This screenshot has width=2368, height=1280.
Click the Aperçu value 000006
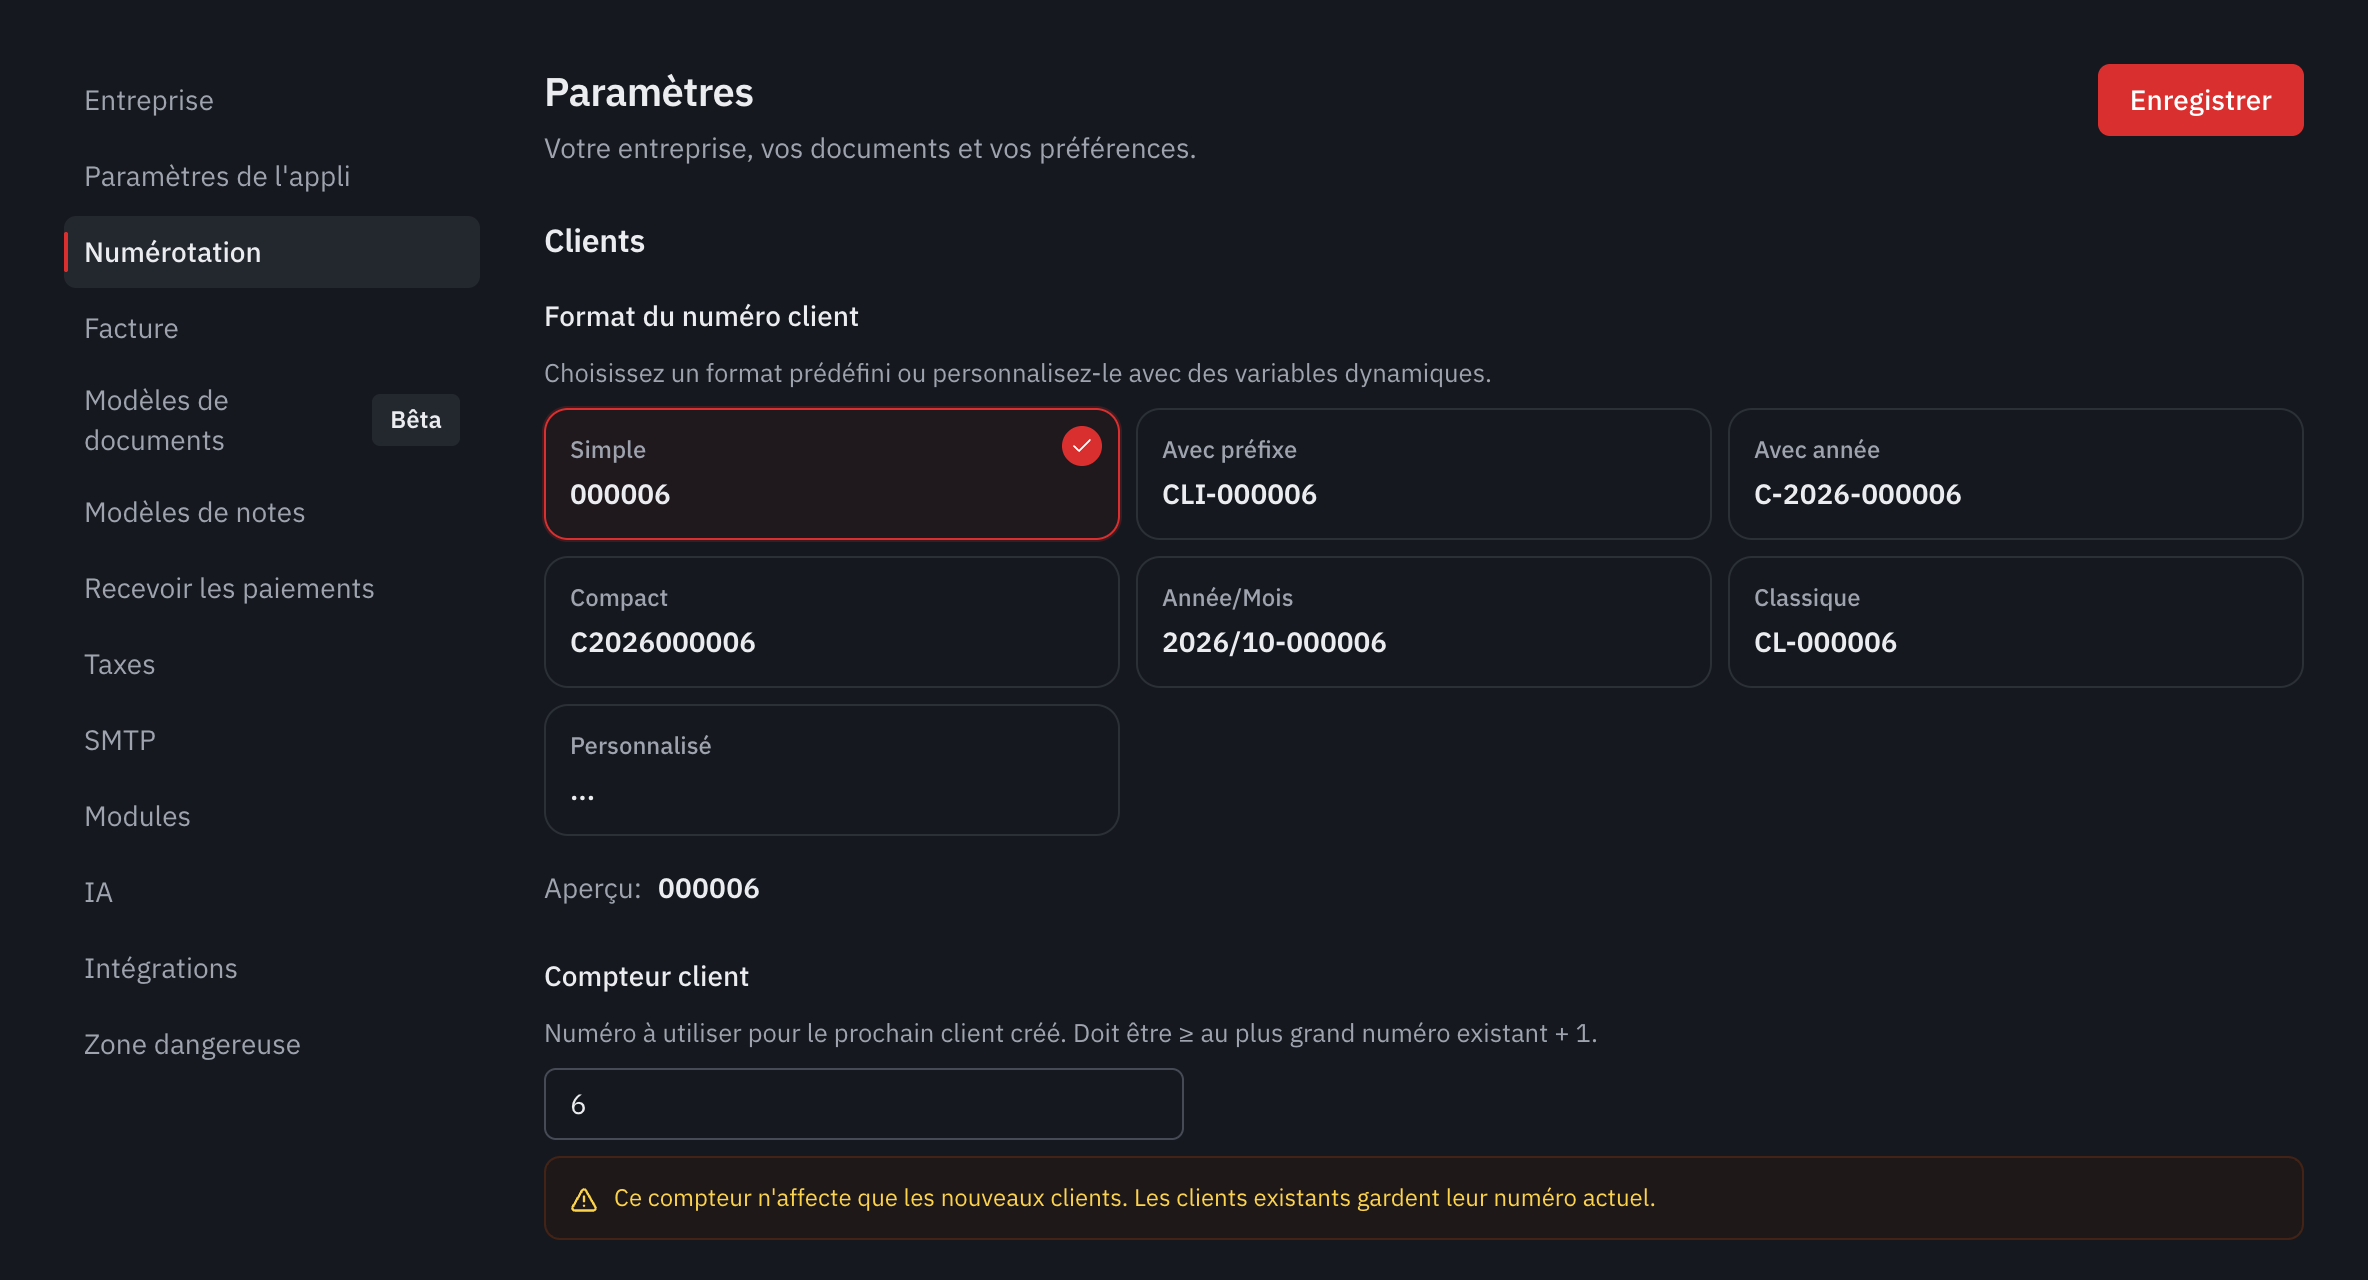(709, 888)
